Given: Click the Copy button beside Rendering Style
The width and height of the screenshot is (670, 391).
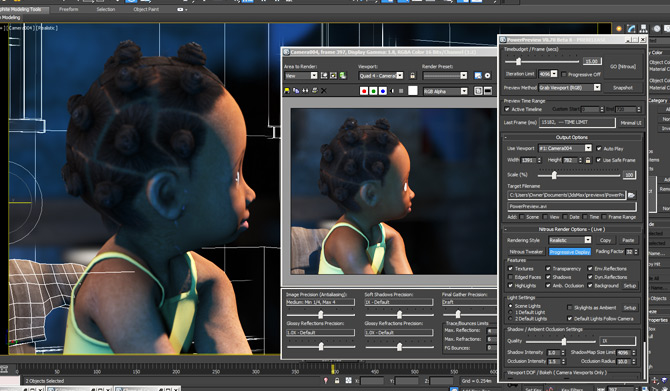Looking at the screenshot, I should 605,240.
